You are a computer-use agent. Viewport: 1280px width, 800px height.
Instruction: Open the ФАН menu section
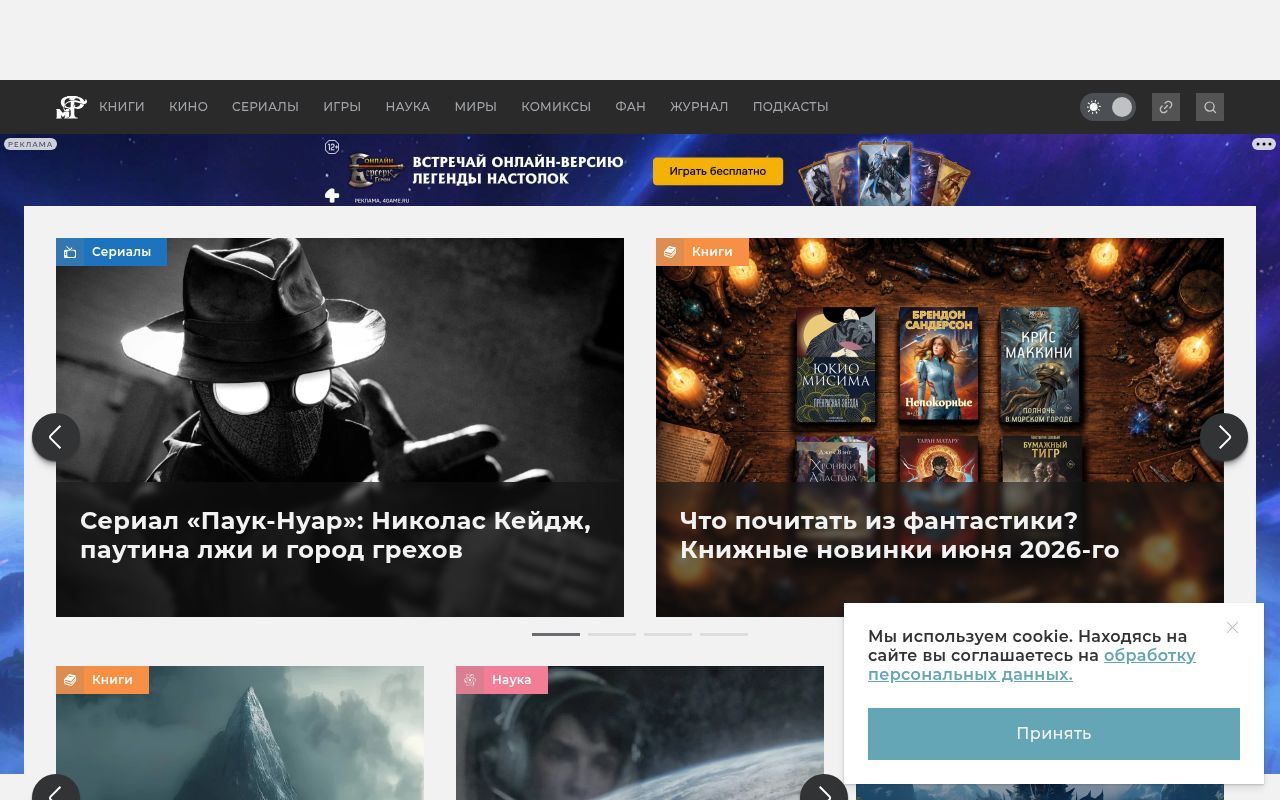(630, 107)
